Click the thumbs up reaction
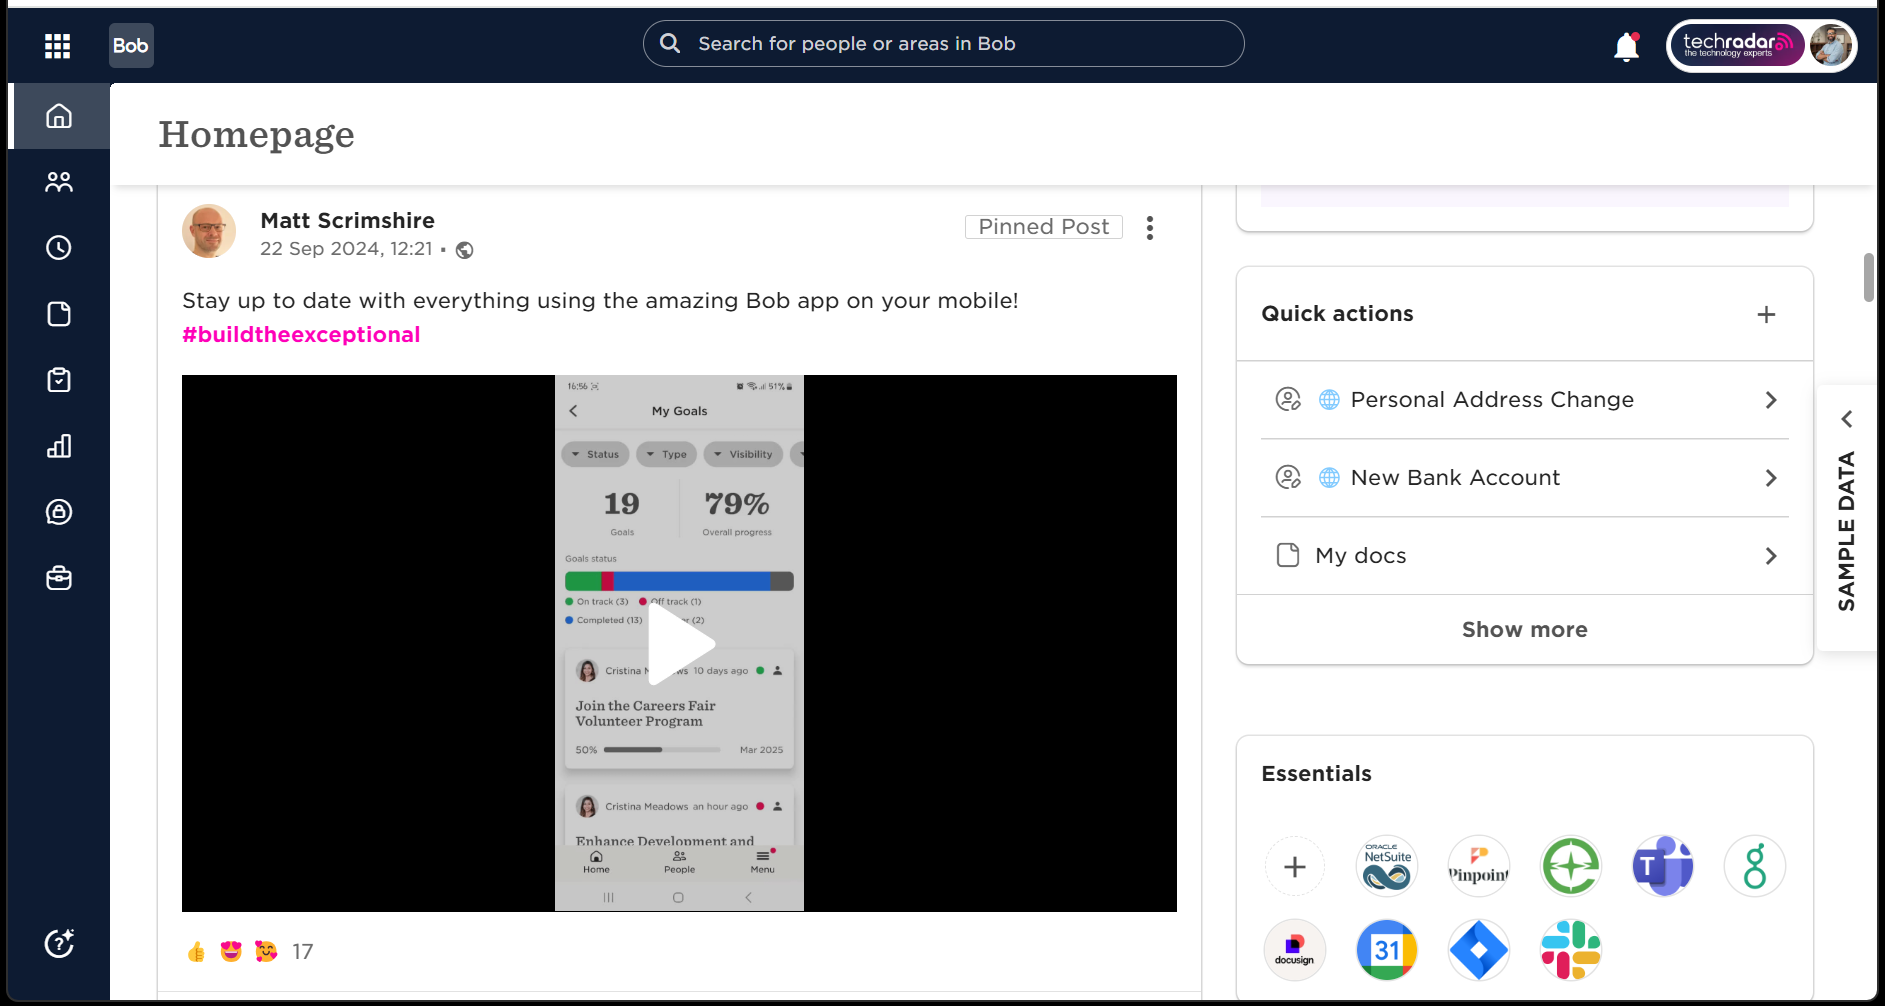Viewport: 1885px width, 1006px height. coord(196,952)
